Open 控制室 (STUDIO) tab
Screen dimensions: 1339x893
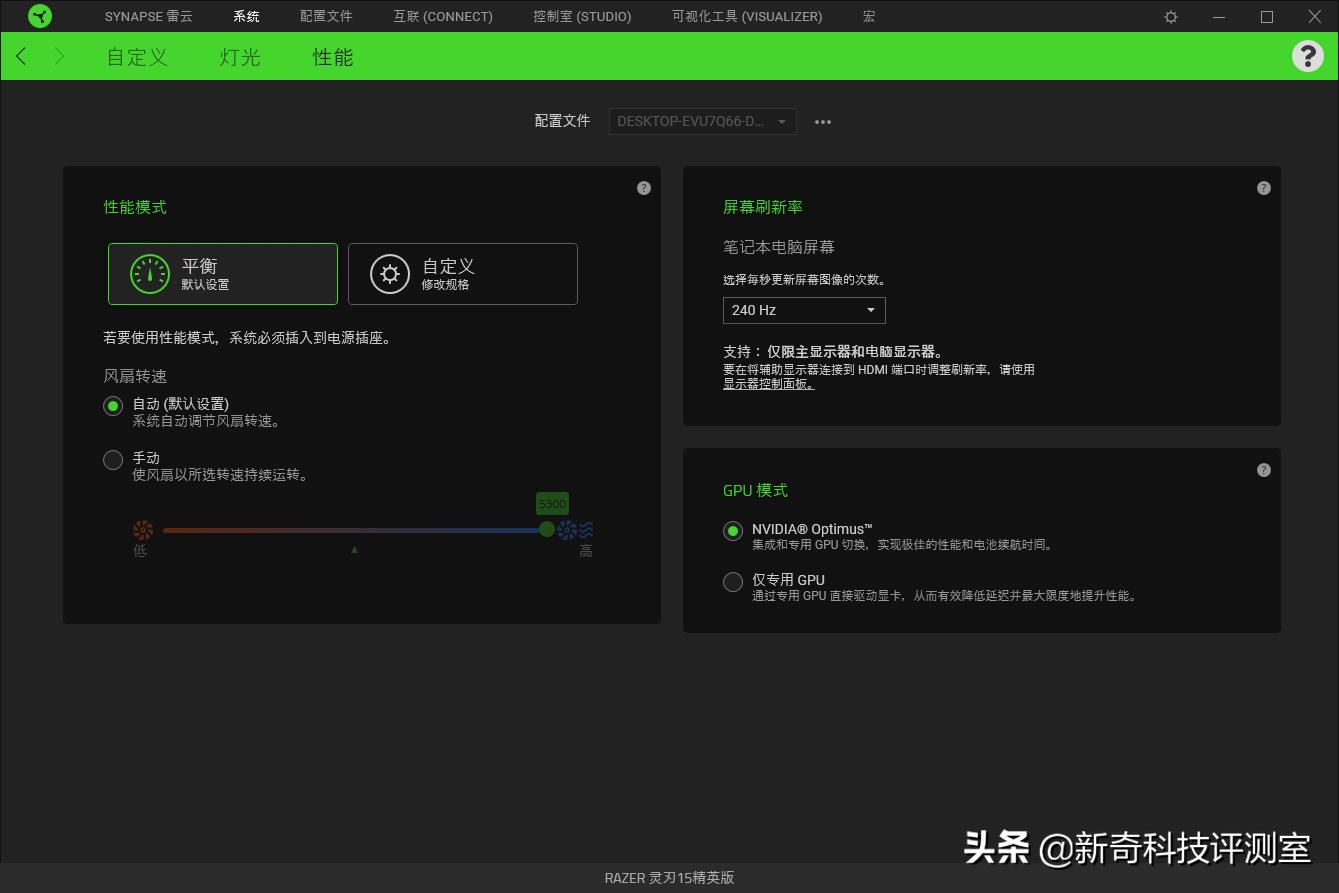(x=582, y=17)
